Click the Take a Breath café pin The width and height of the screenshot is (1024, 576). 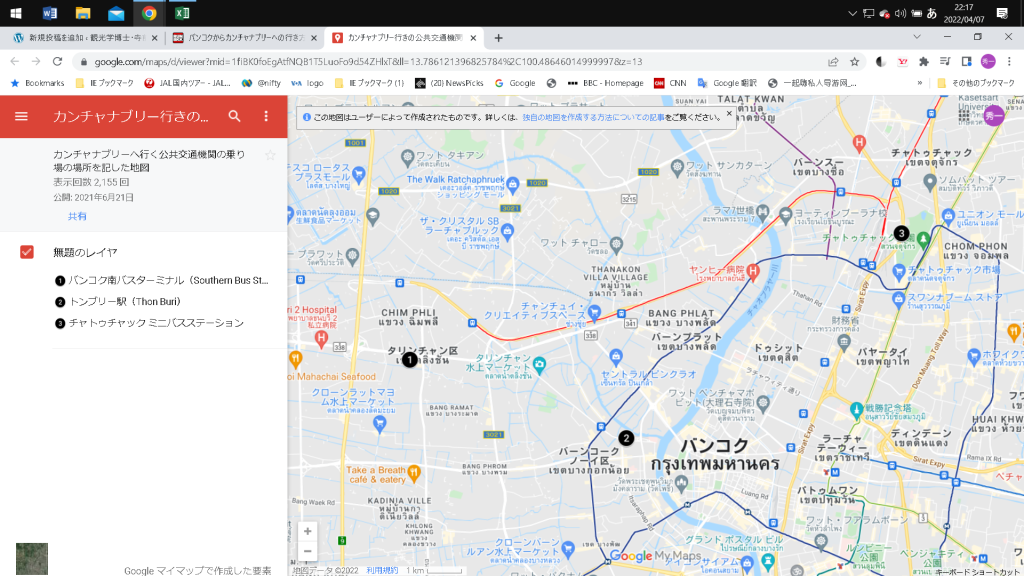click(413, 473)
